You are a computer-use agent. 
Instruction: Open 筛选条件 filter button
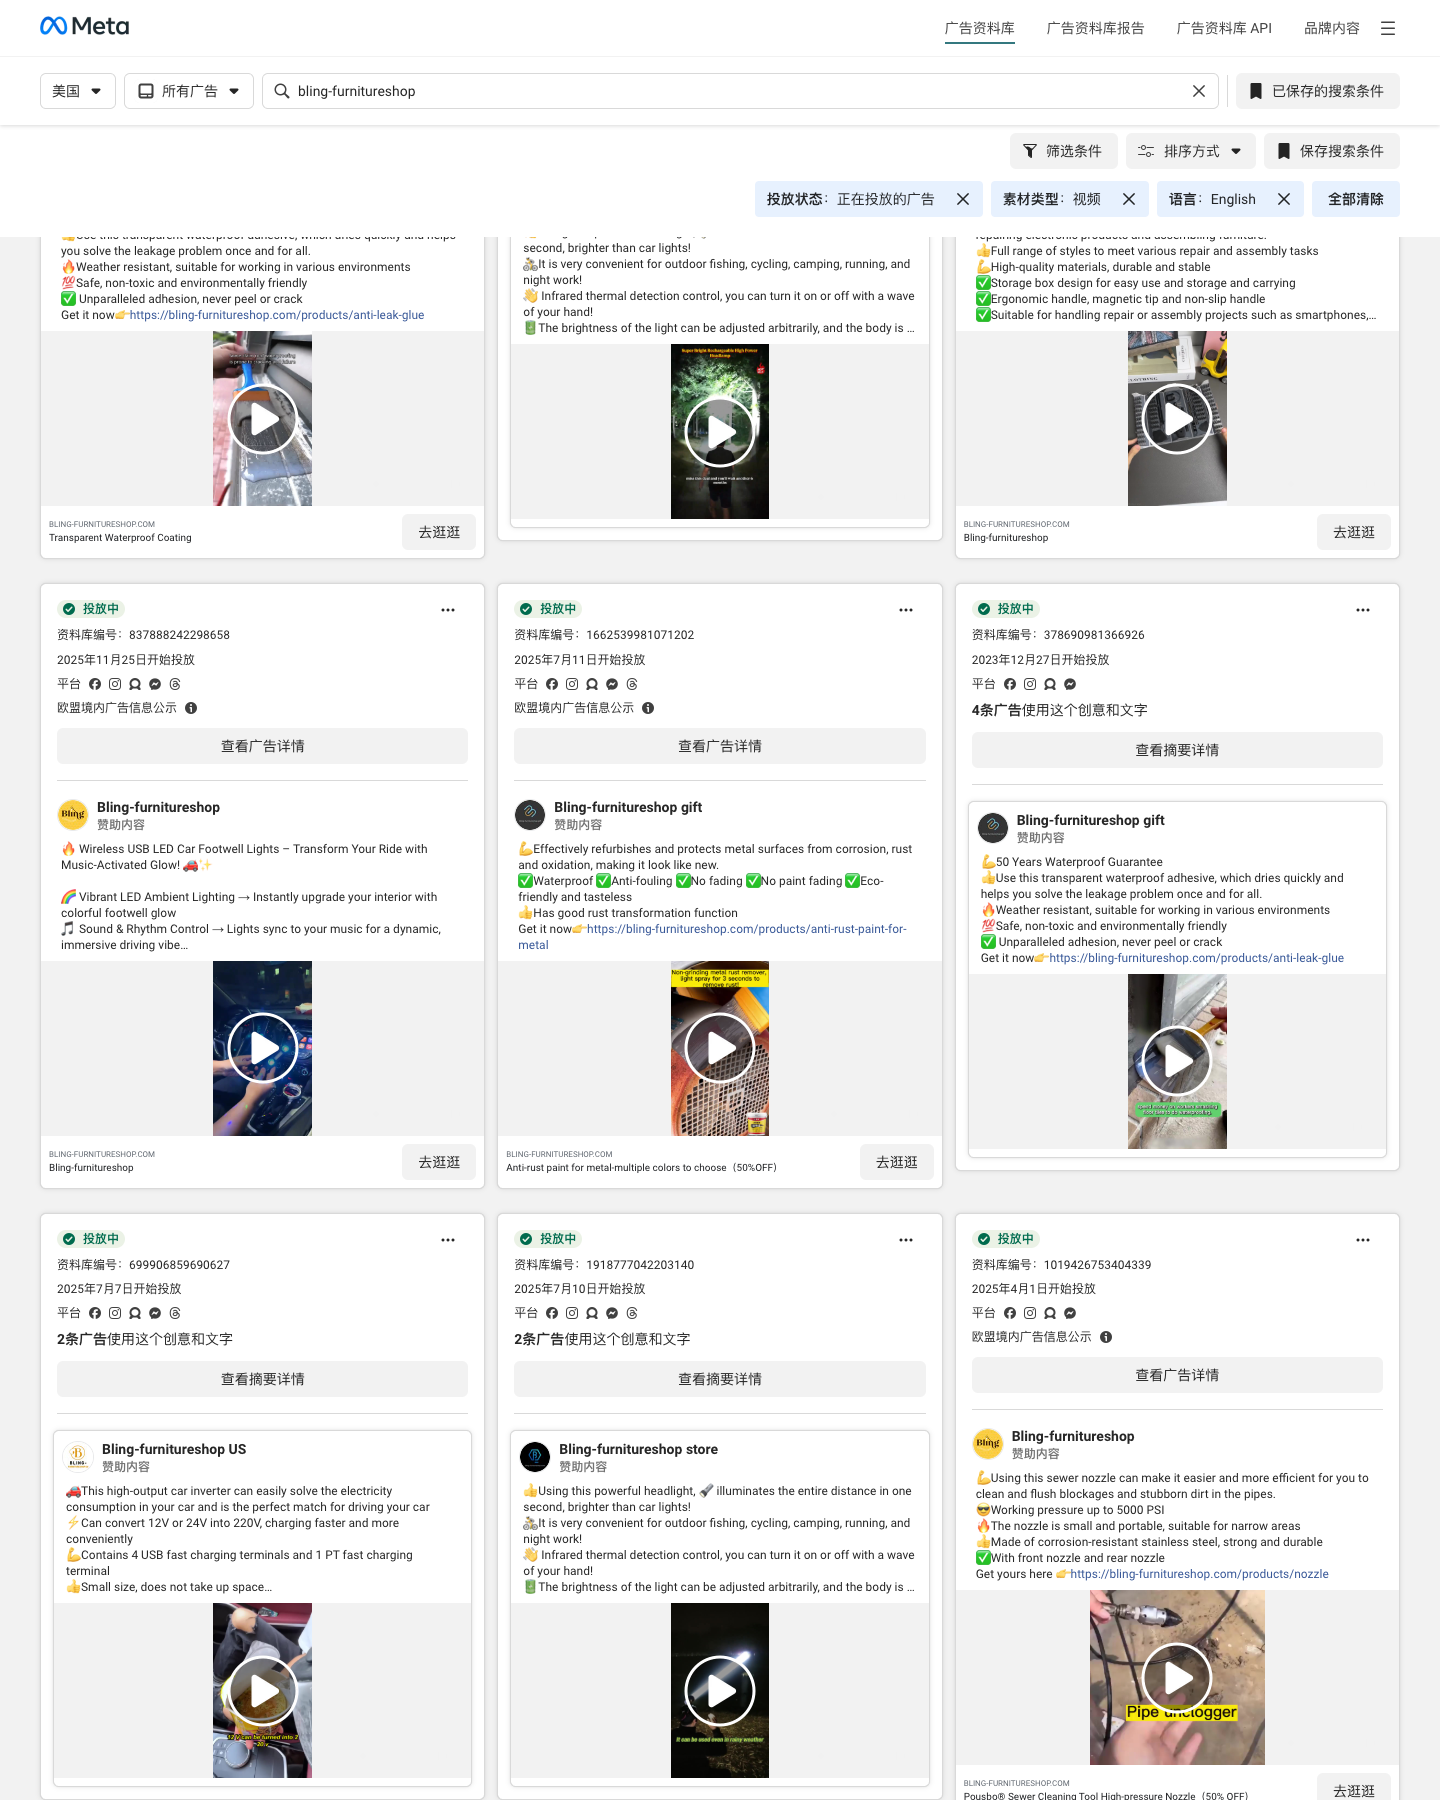point(1063,151)
